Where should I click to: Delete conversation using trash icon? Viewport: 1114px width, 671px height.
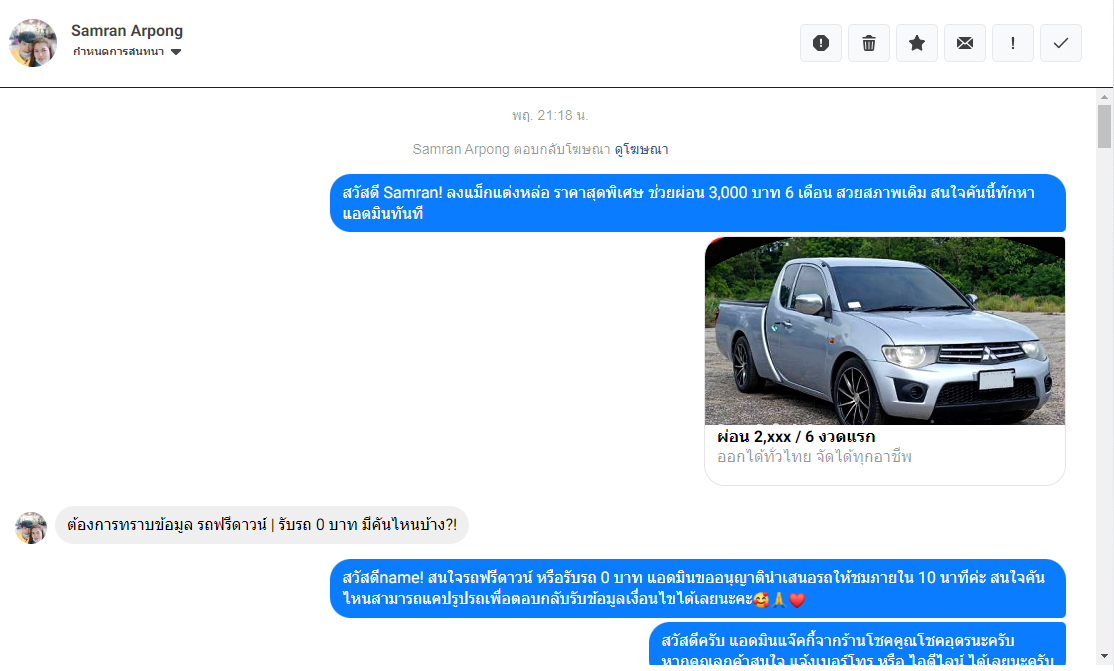[869, 43]
